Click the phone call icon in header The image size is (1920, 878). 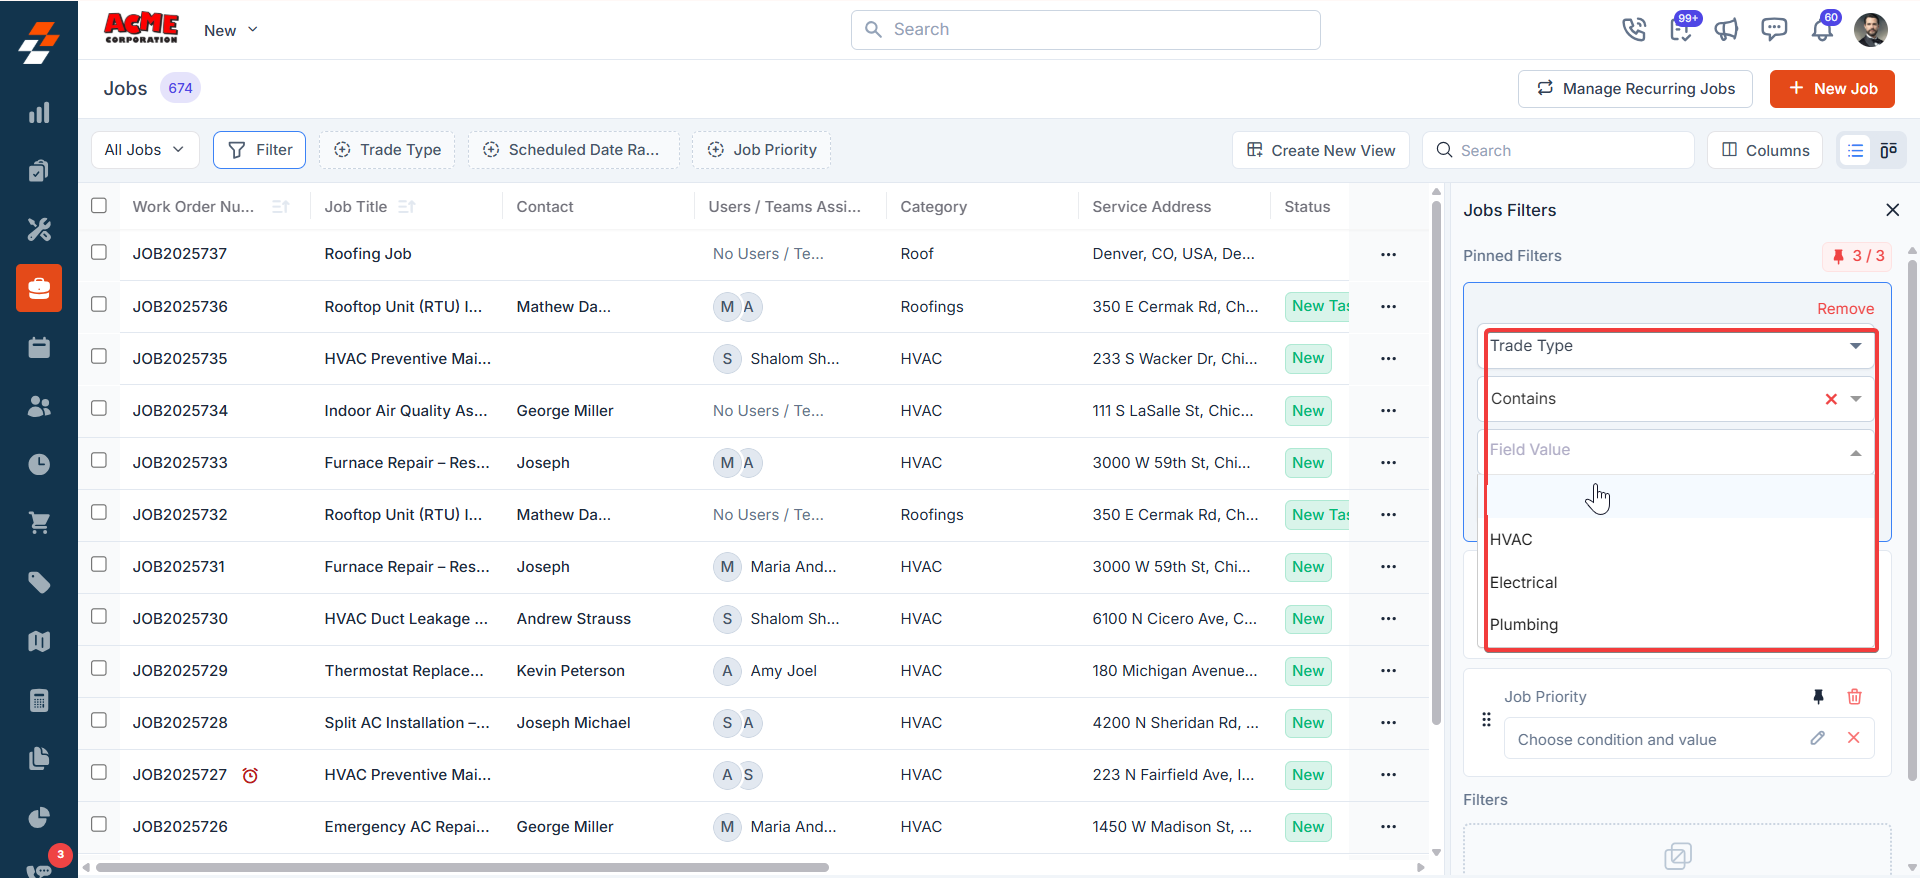[1634, 30]
